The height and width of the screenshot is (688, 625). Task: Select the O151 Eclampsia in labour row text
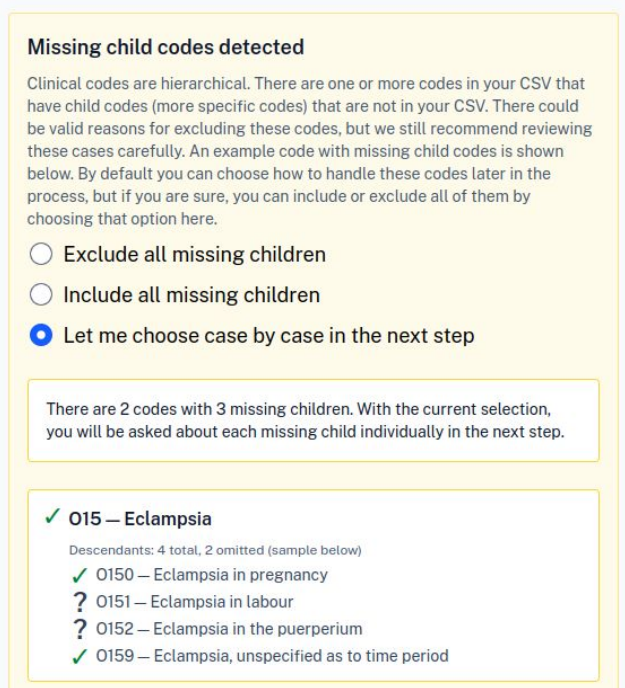click(x=194, y=602)
